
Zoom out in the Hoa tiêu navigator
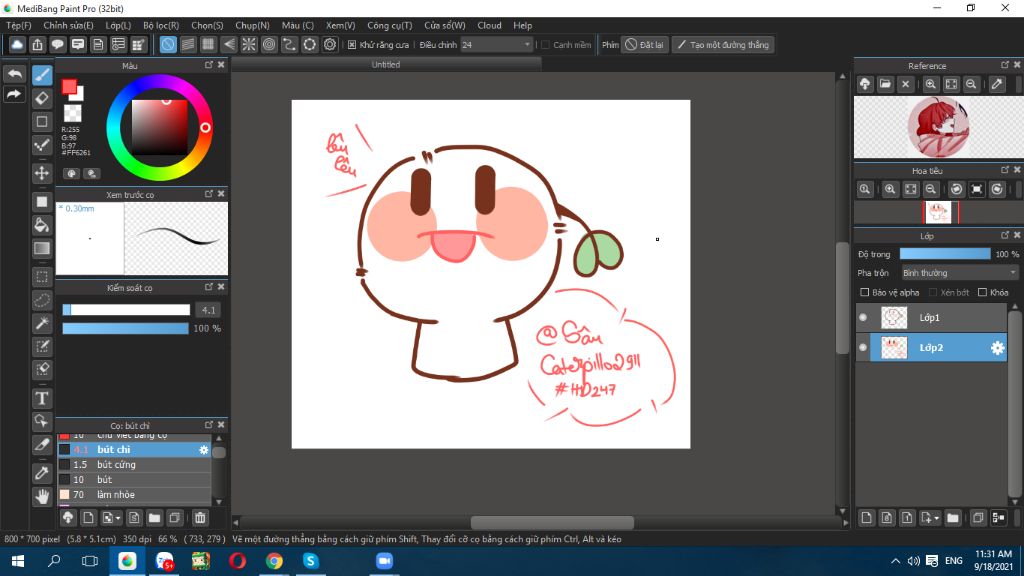(x=931, y=189)
